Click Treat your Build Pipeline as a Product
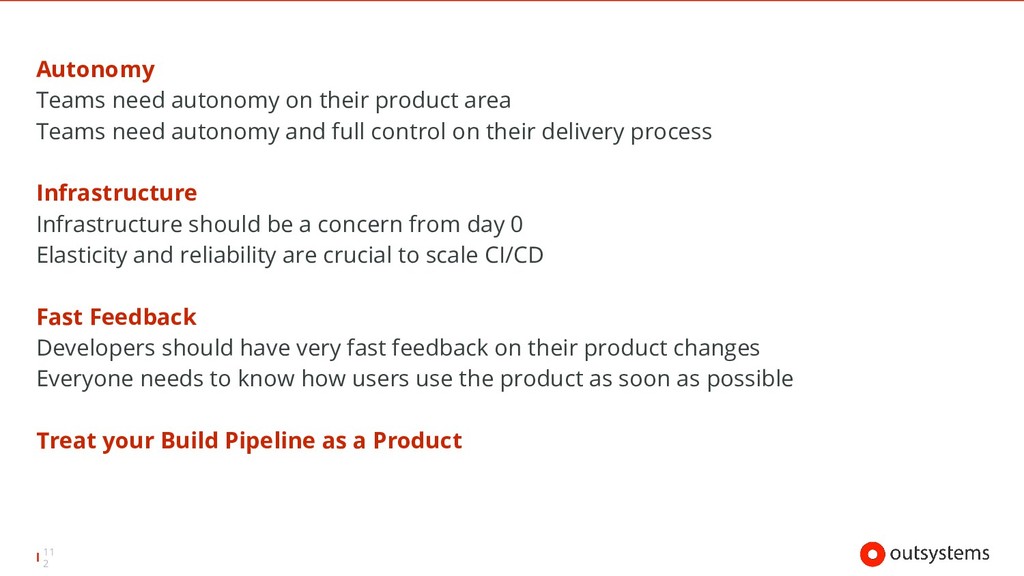The height and width of the screenshot is (576, 1024). pos(249,441)
